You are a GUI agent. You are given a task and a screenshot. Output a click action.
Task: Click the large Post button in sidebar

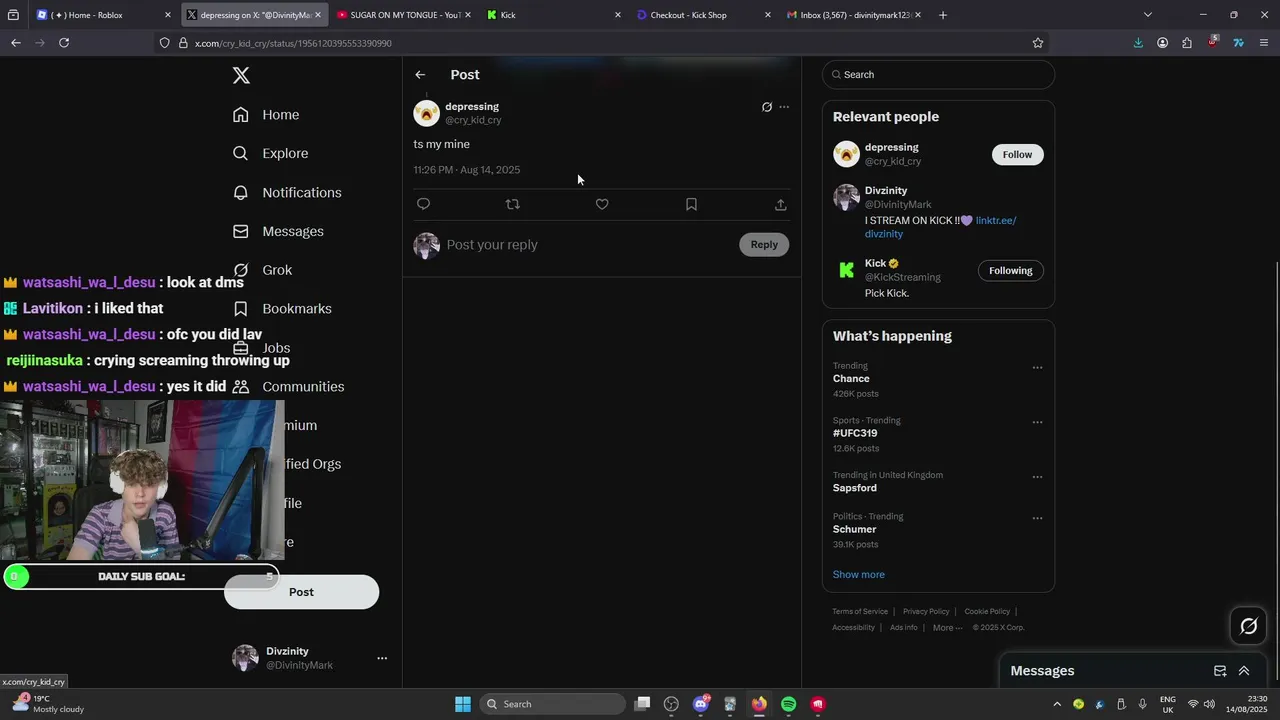pos(301,592)
